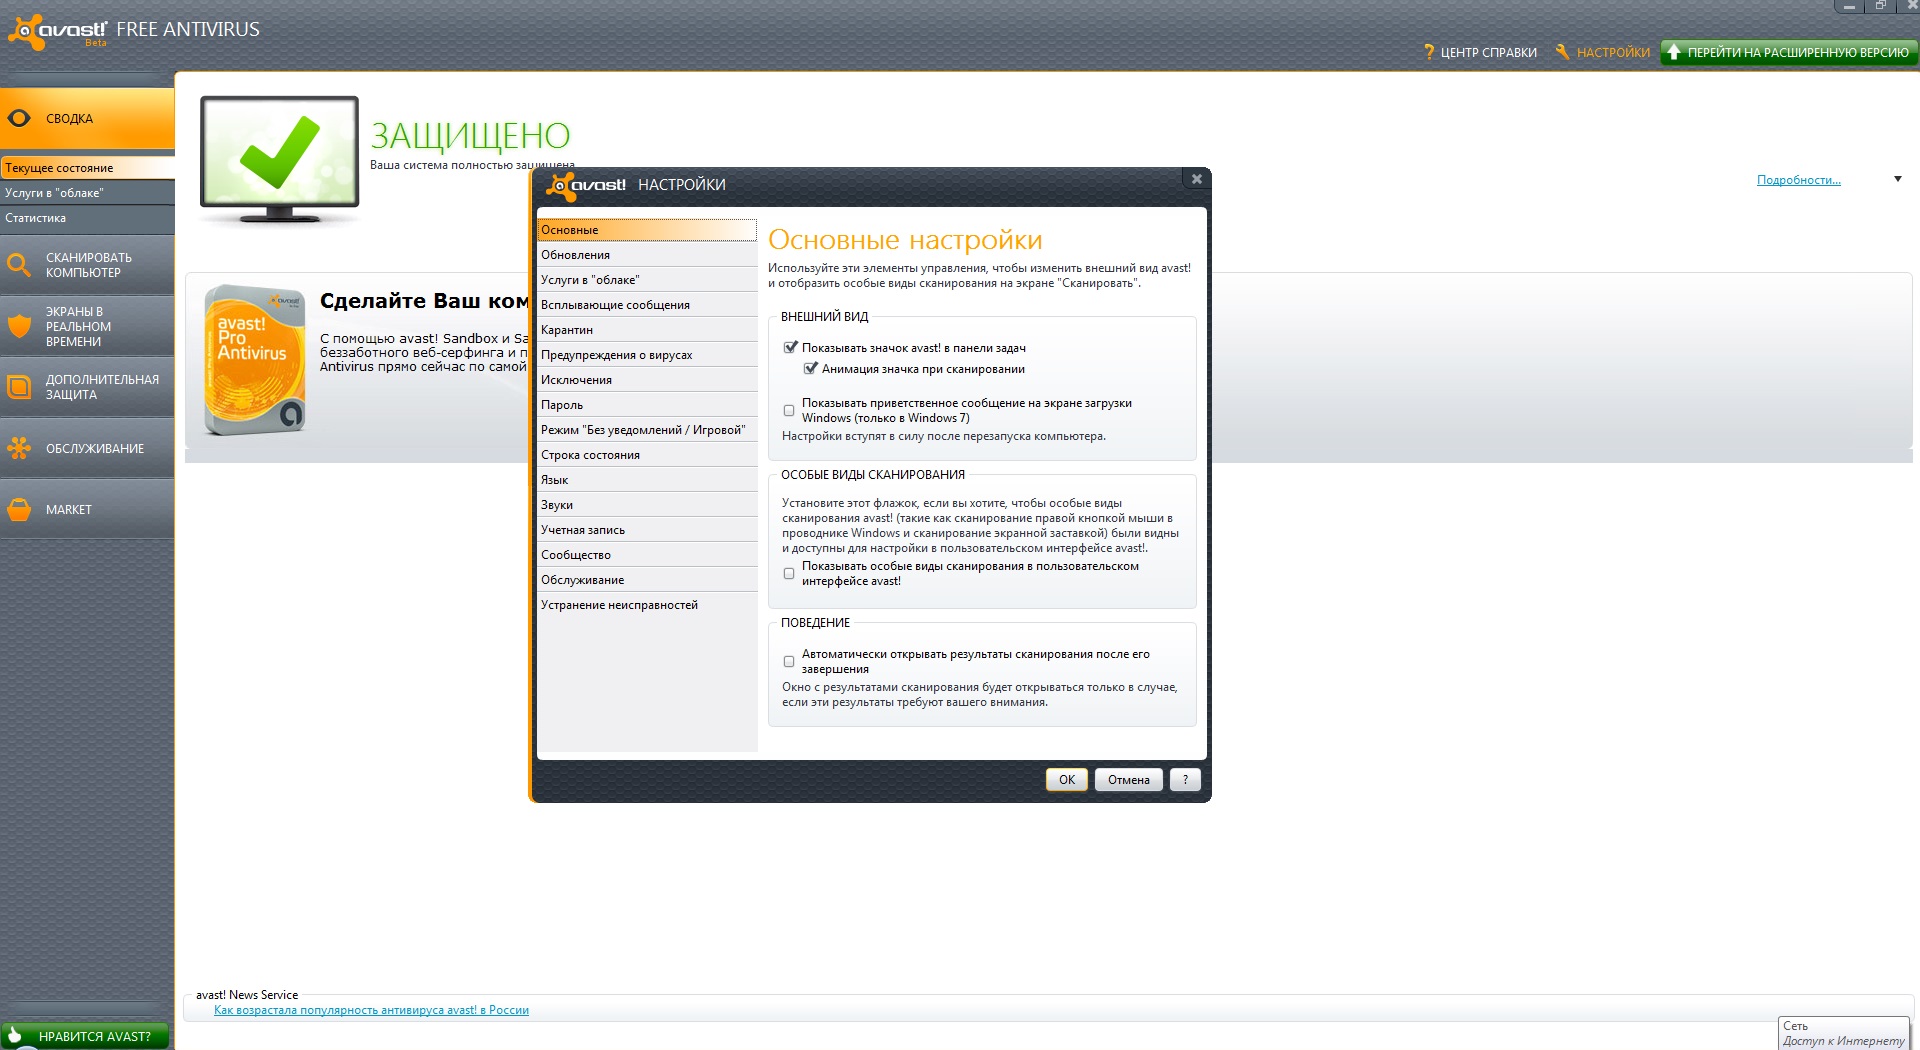Open Дополнительная защита sidebar section
Viewport: 1920px width, 1050px height.
point(87,387)
